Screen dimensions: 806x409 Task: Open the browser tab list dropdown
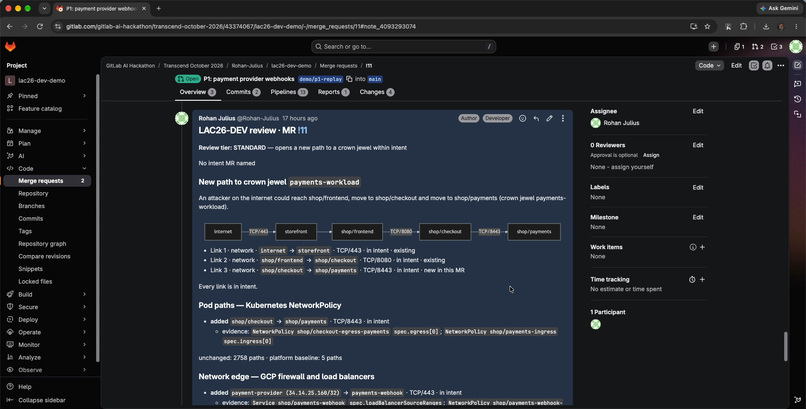tap(44, 8)
